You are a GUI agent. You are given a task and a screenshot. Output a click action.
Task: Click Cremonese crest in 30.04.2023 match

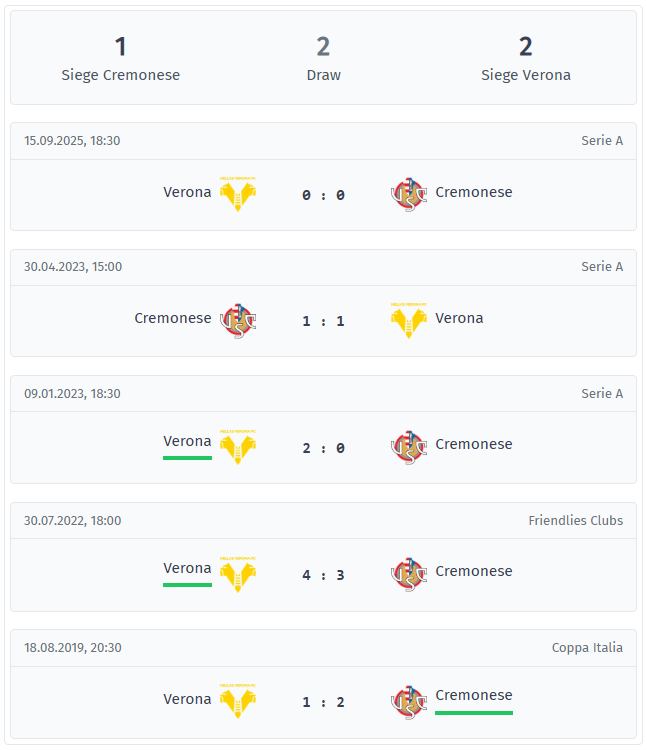239,320
